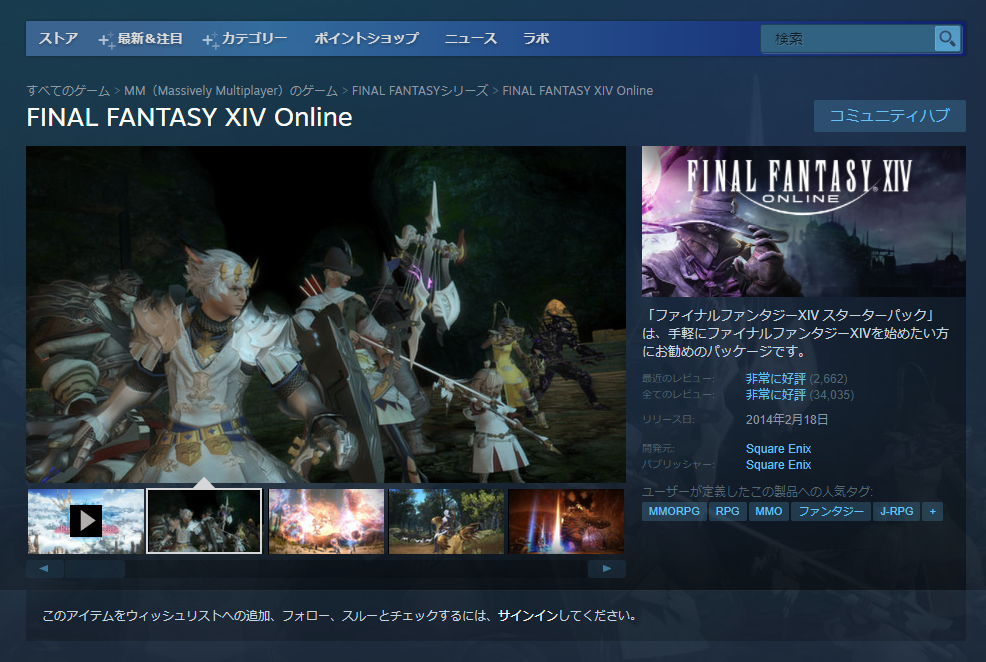Select the explosion battle screenshot thumbnail
The width and height of the screenshot is (986, 662).
pyautogui.click(x=326, y=521)
